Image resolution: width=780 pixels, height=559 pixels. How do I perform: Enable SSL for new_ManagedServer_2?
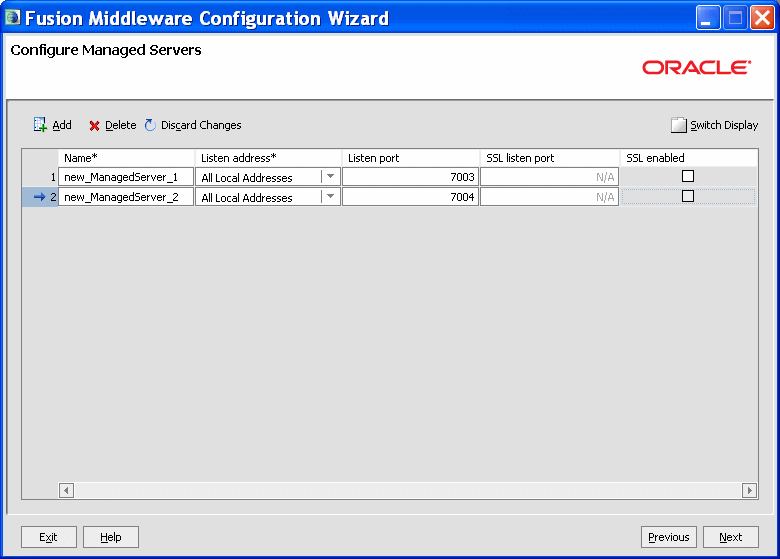(x=688, y=196)
